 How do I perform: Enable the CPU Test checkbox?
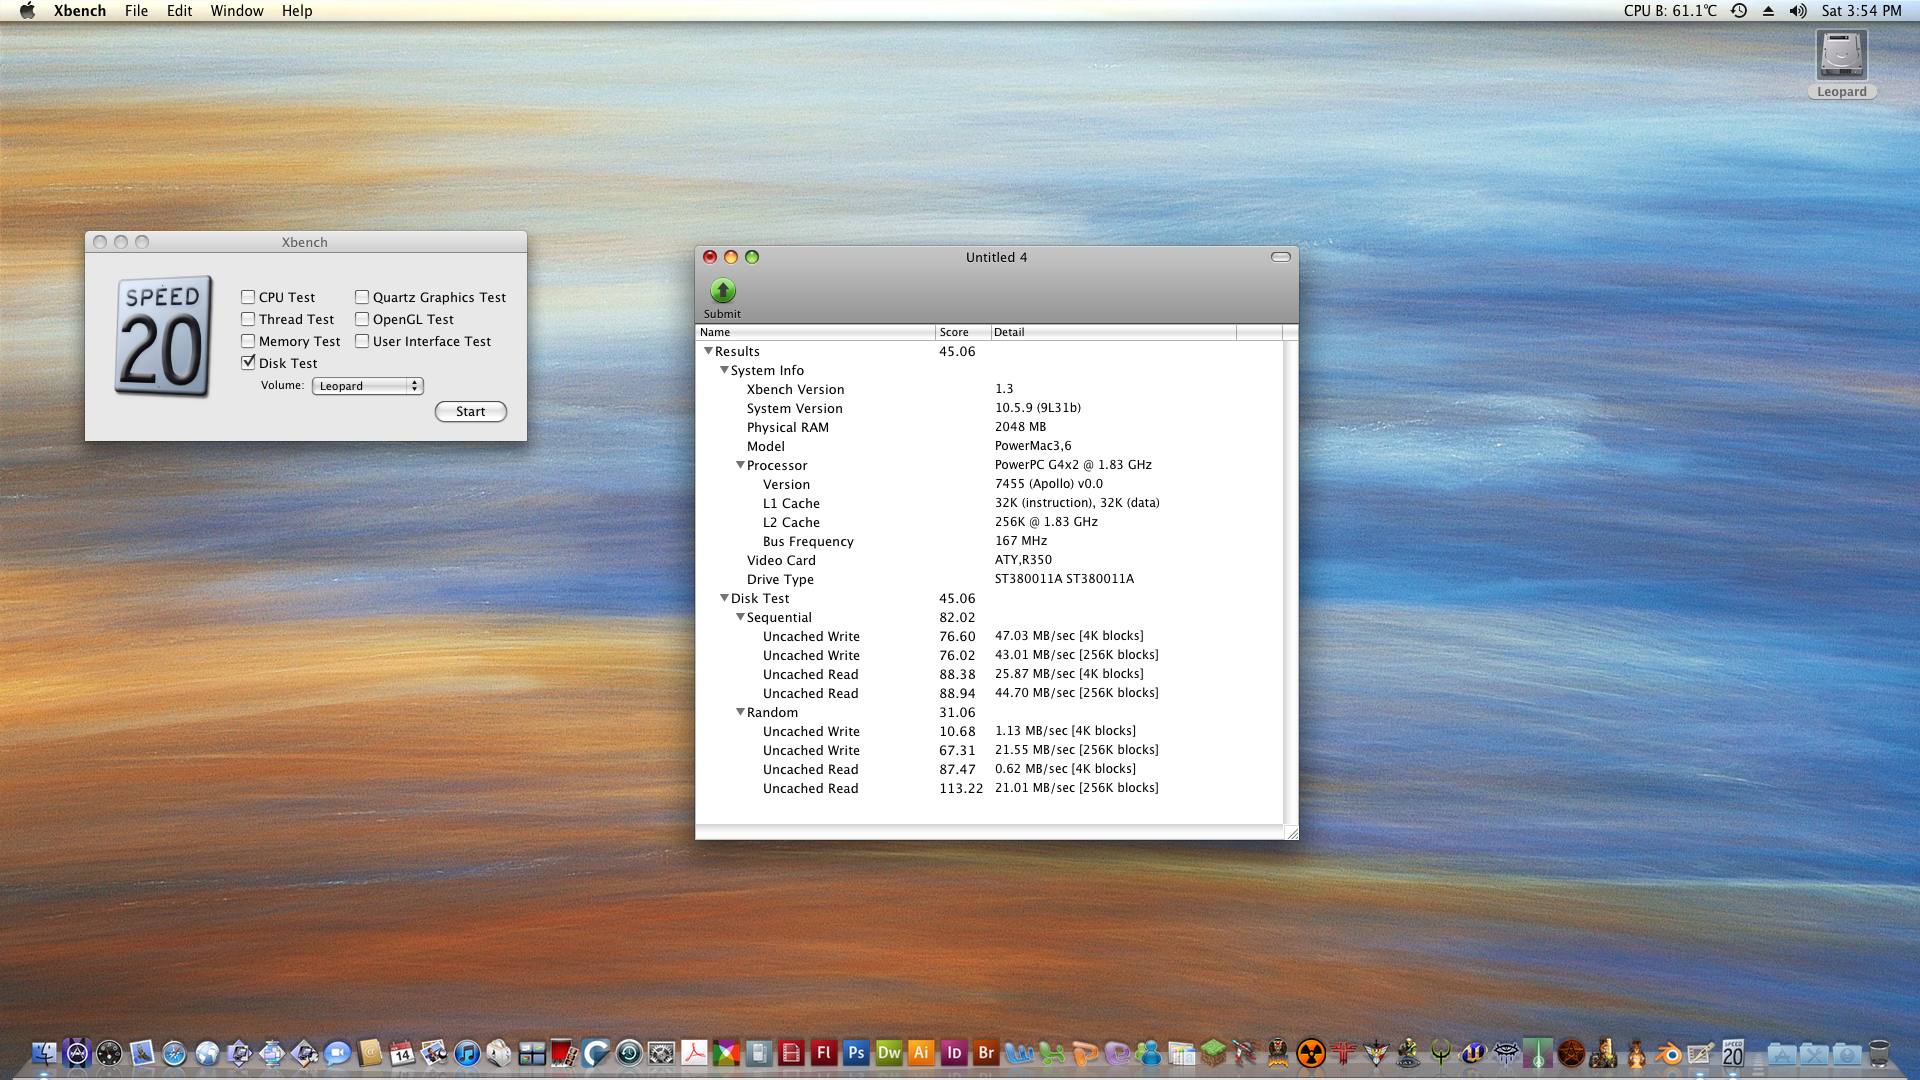pos(248,297)
